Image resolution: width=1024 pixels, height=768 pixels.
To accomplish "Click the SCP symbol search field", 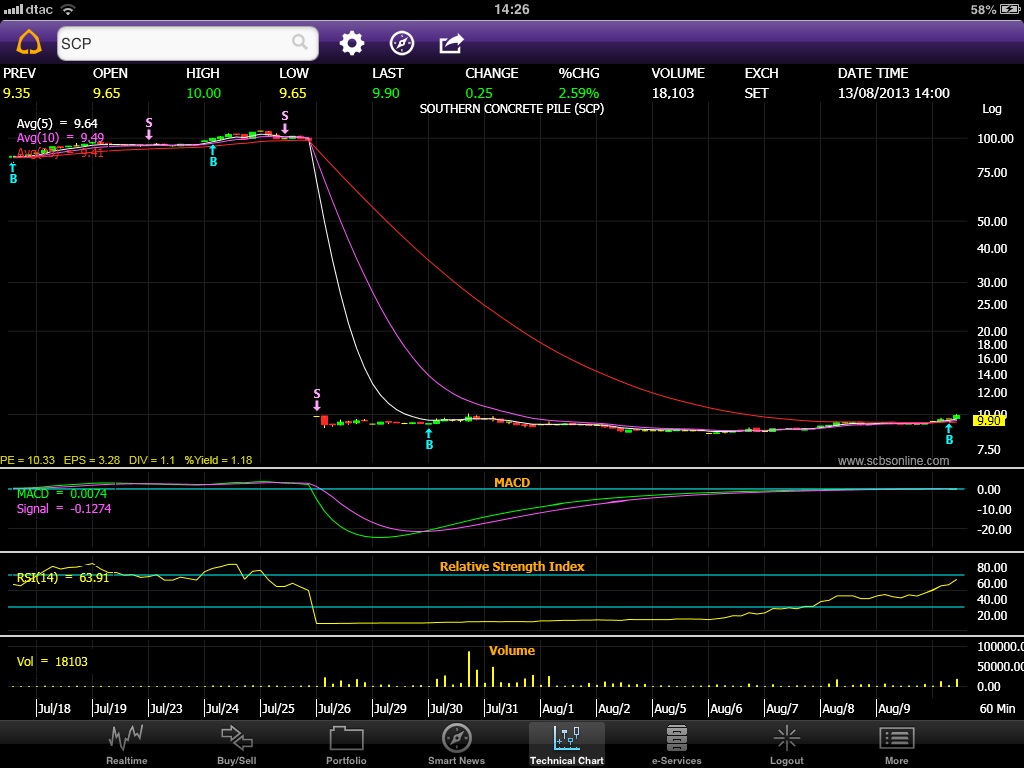I will pyautogui.click(x=175, y=43).
